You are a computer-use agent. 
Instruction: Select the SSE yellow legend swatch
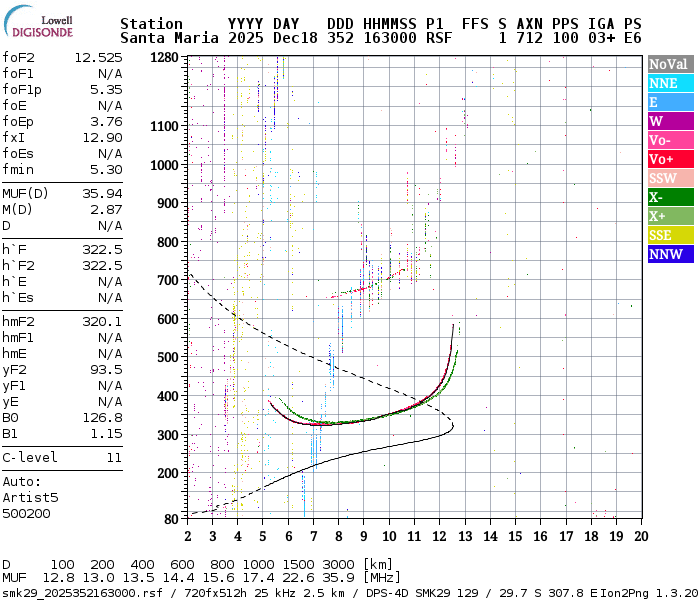pyautogui.click(x=667, y=235)
